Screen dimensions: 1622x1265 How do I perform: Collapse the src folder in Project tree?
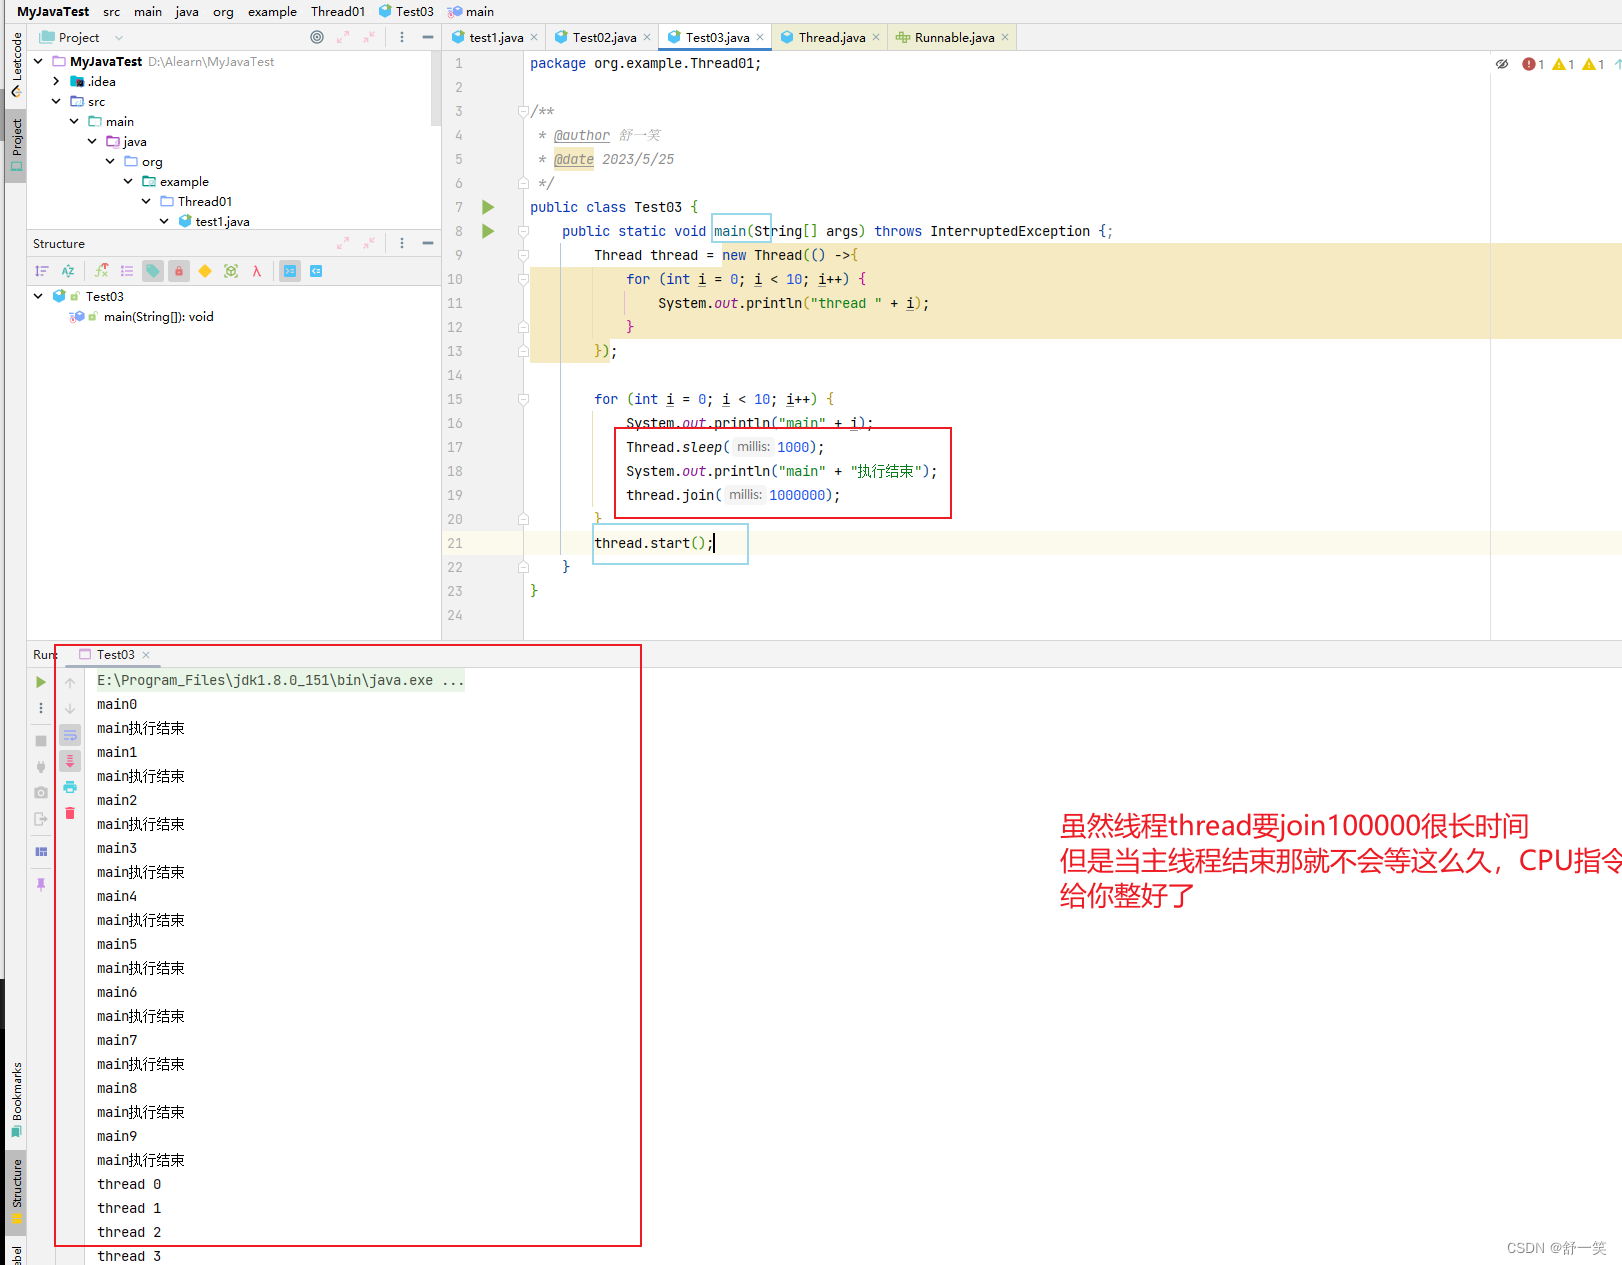pyautogui.click(x=56, y=101)
